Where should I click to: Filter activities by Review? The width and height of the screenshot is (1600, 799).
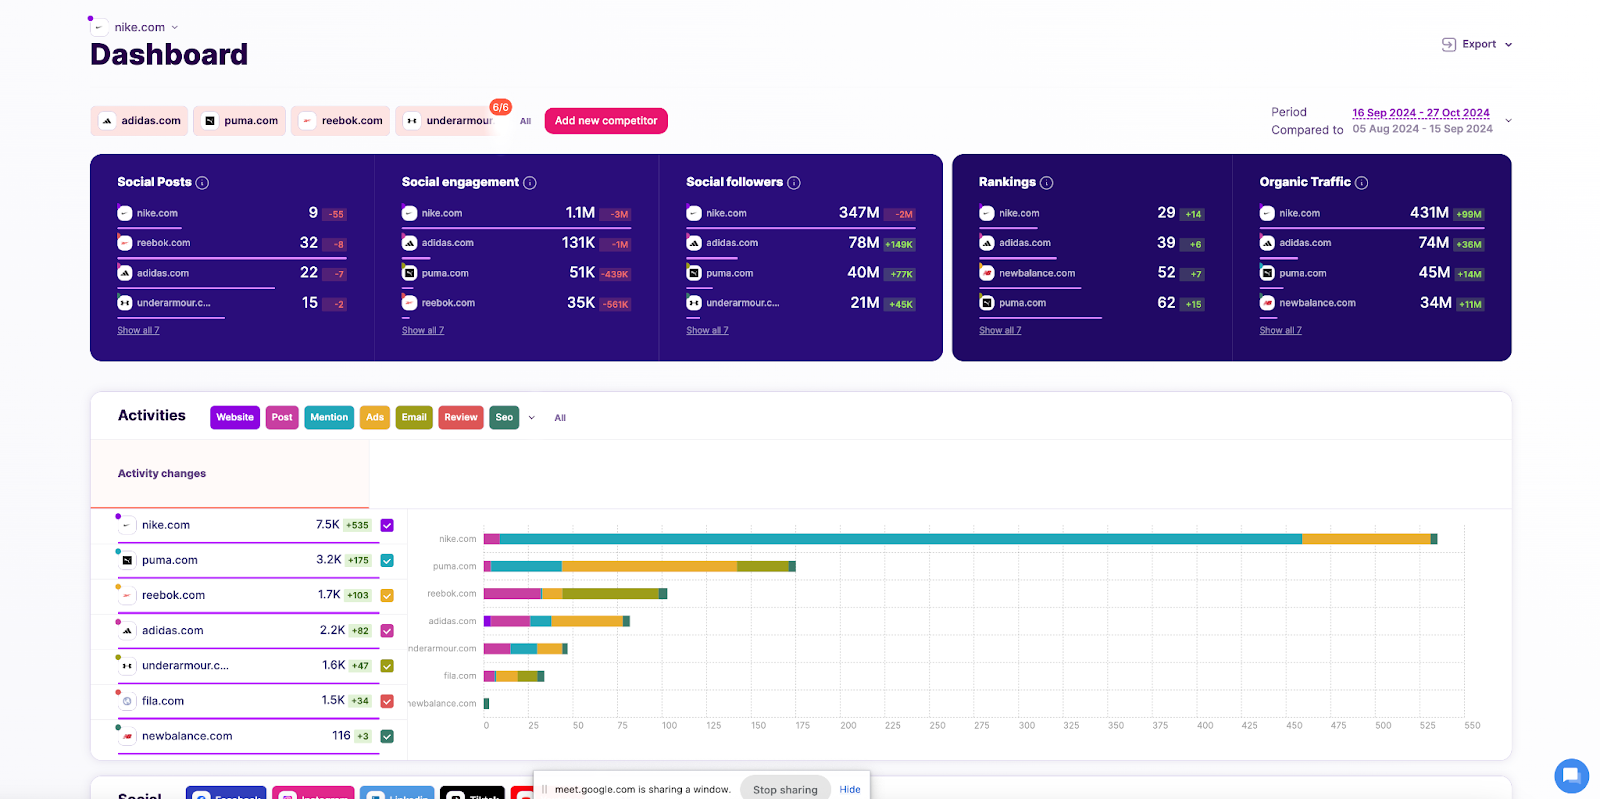[461, 418]
